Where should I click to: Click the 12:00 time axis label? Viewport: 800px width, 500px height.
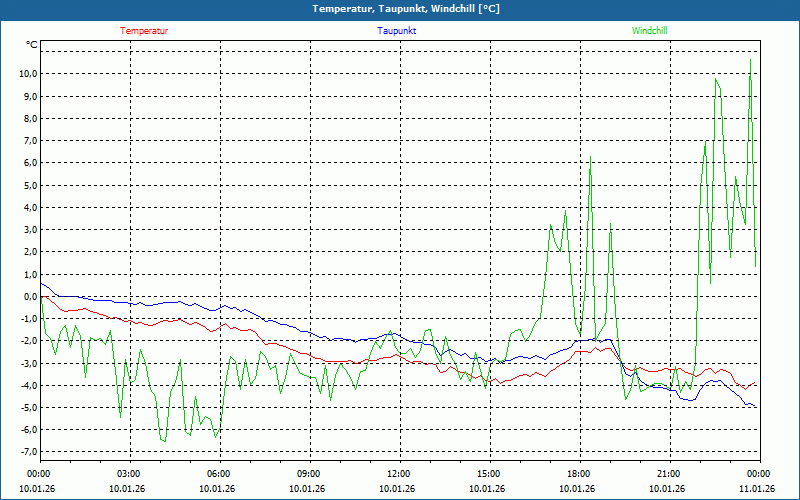pos(399,473)
